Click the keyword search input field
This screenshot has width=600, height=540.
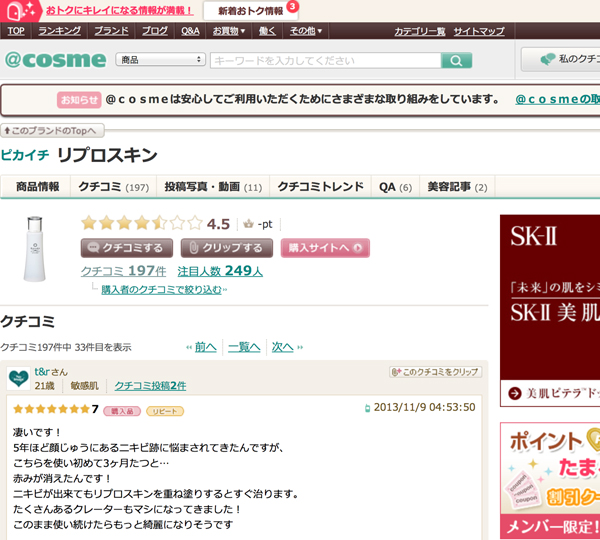pyautogui.click(x=325, y=61)
